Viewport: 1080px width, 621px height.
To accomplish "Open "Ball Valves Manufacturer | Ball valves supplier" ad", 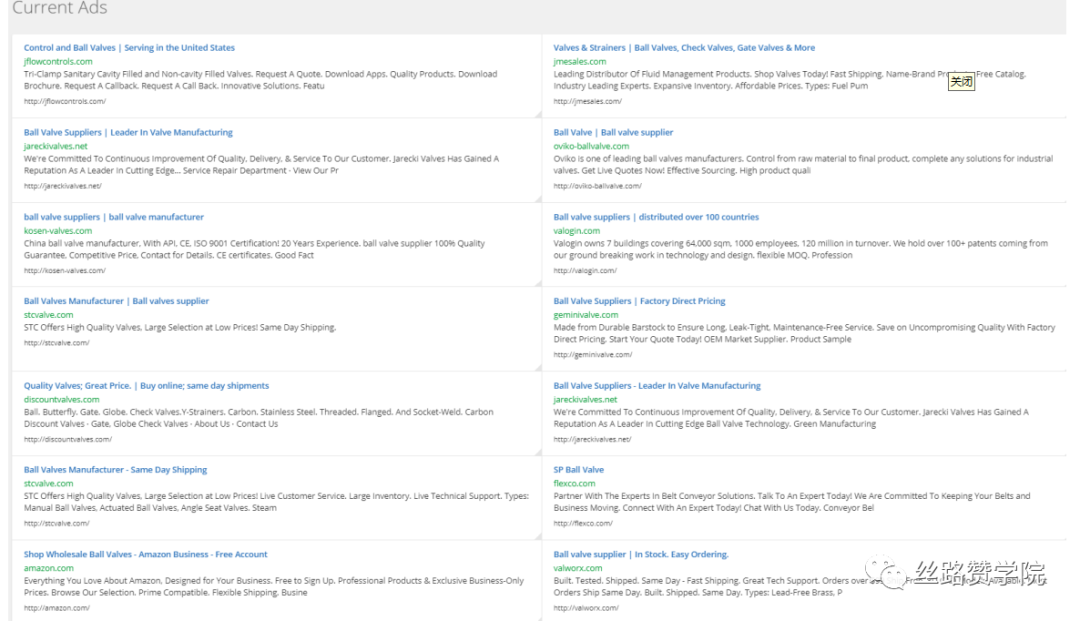I will tap(116, 301).
